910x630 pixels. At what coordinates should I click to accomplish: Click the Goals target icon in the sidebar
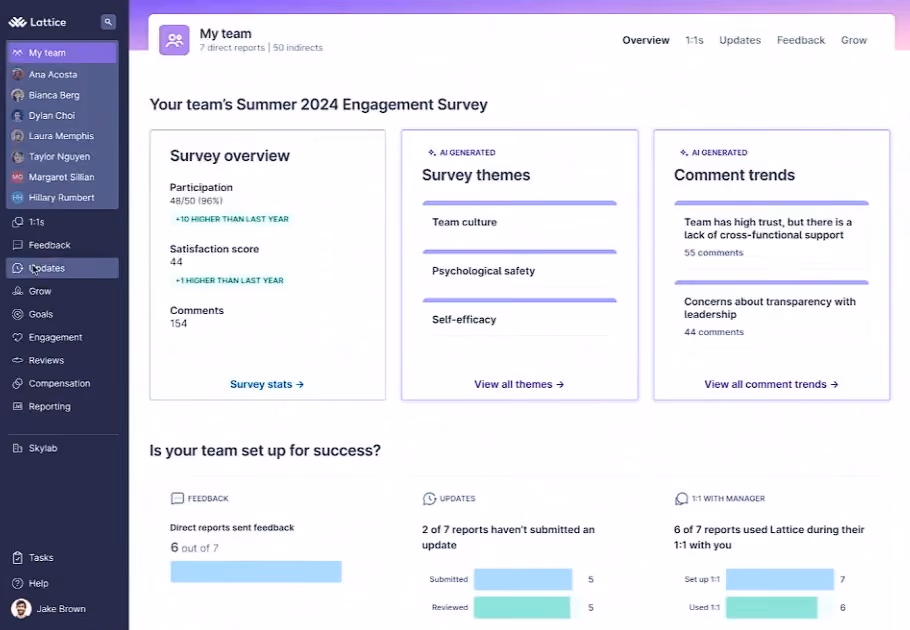pos(18,314)
